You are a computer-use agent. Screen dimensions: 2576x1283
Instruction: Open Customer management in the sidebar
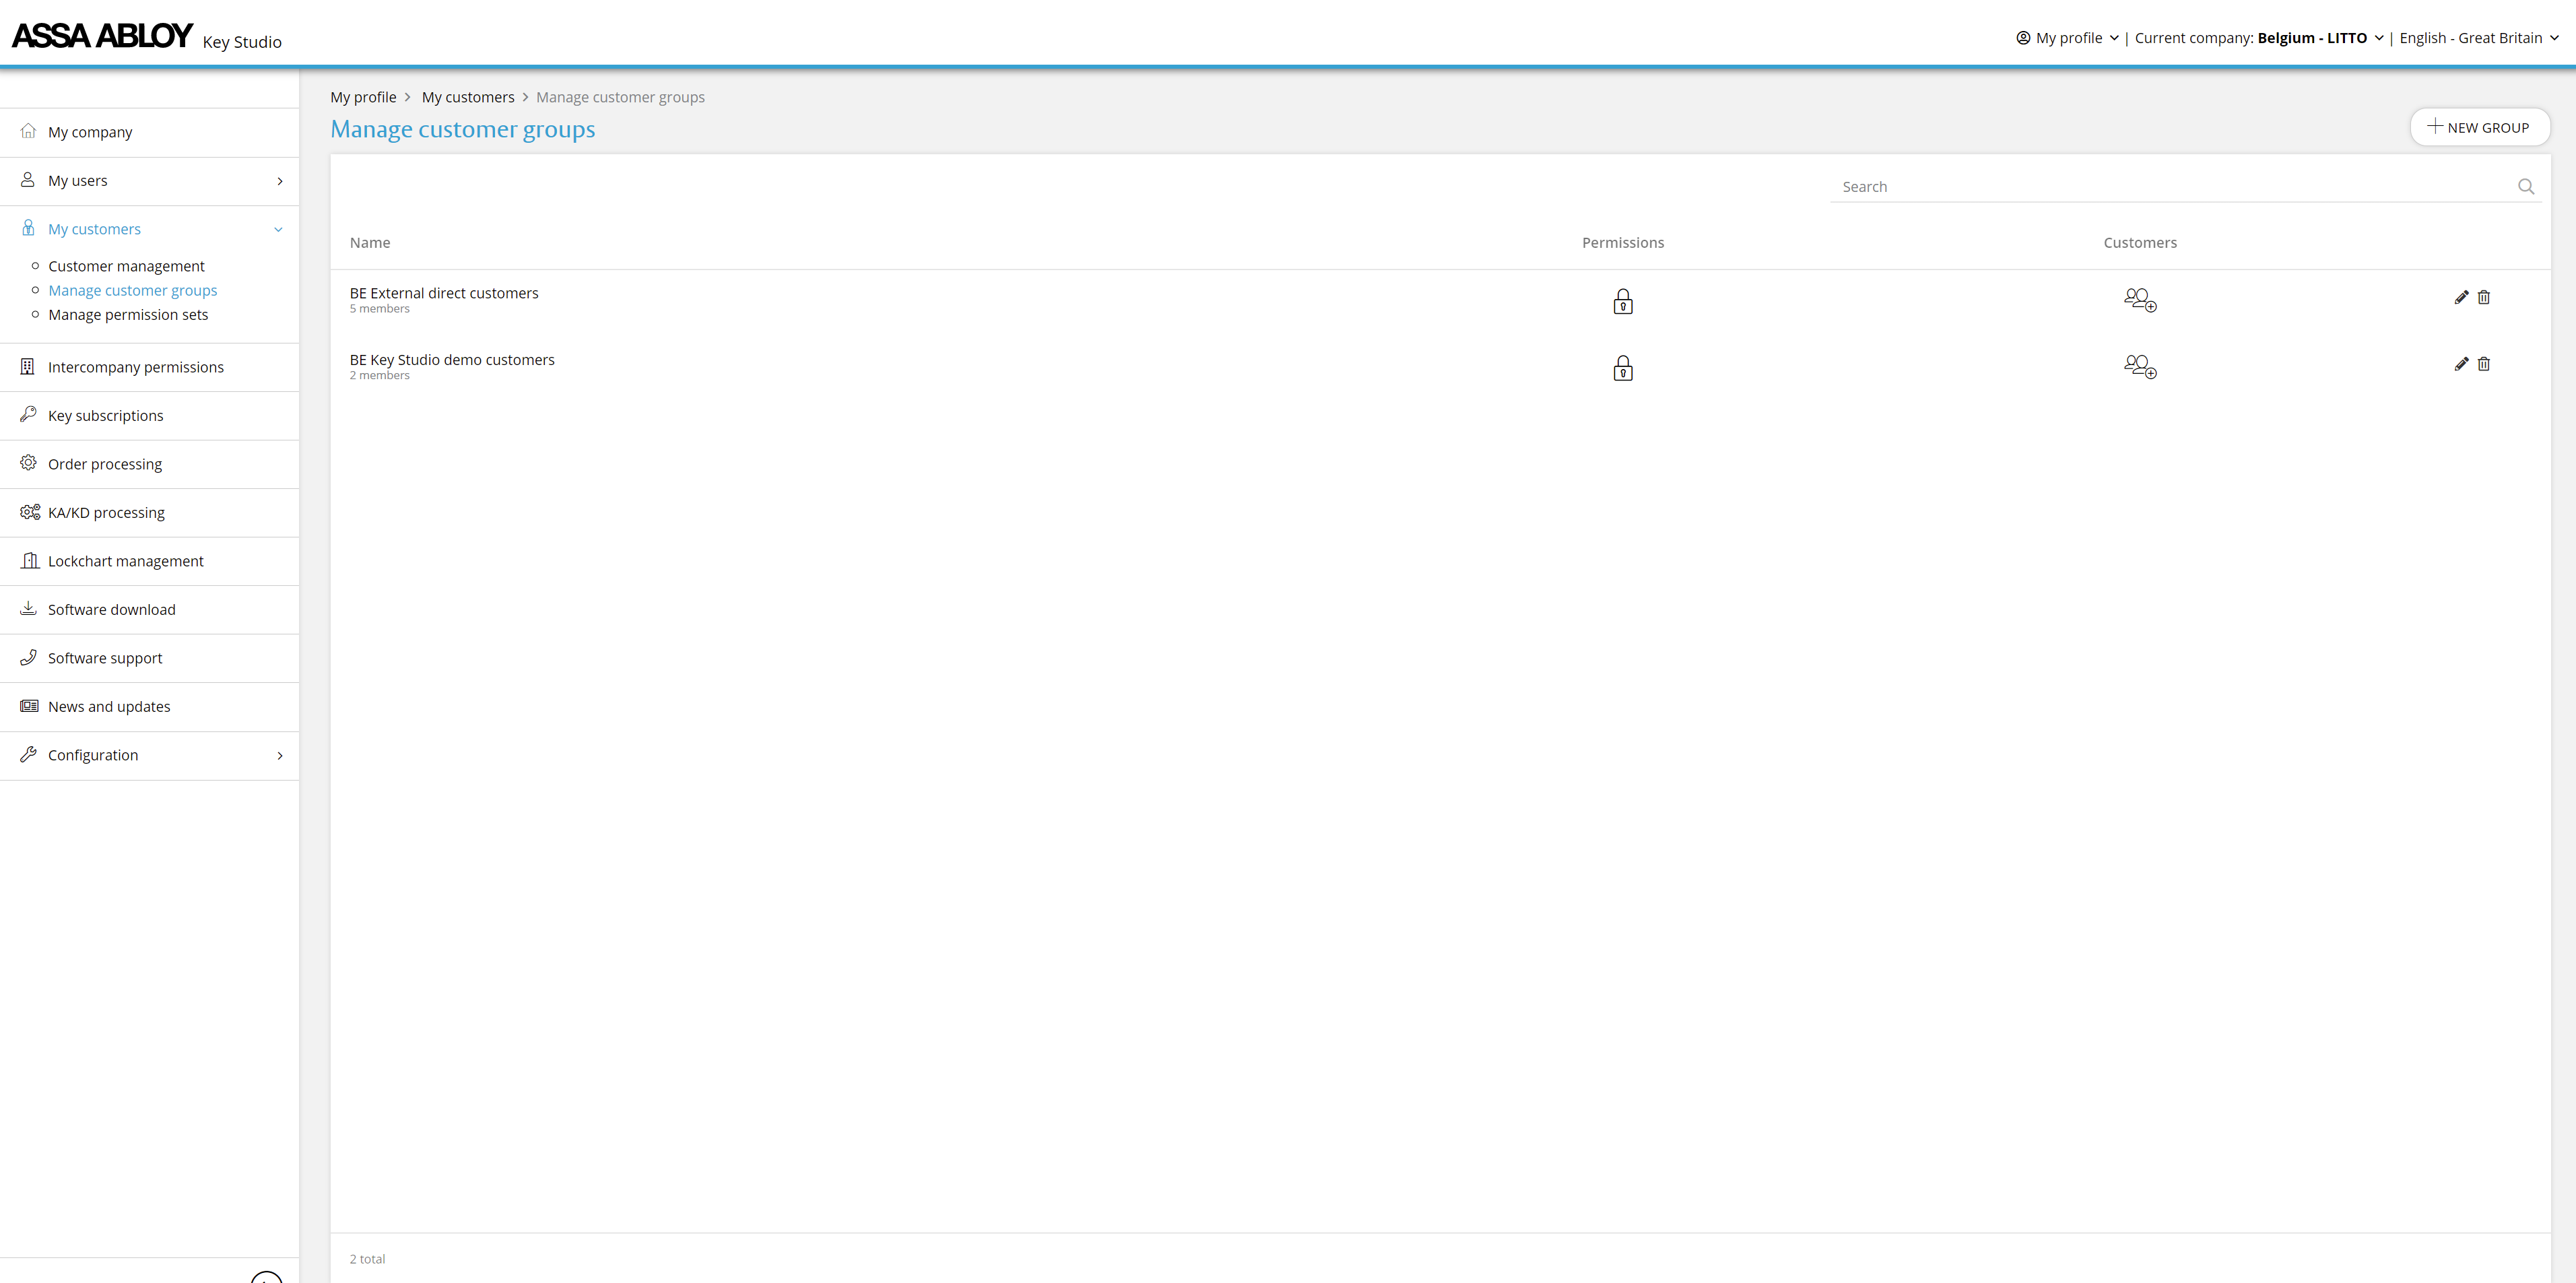point(126,265)
